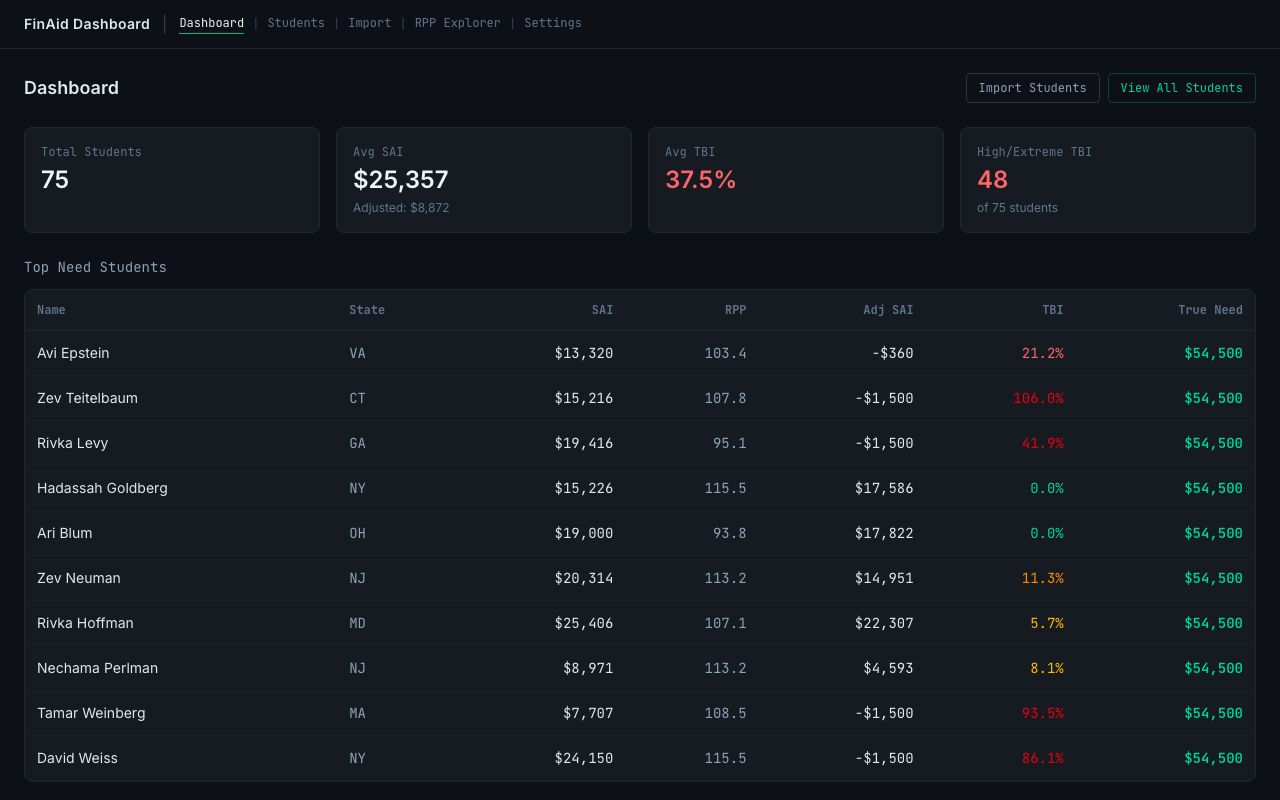Viewport: 1280px width, 800px height.
Task: Select the Dashboard tab in navigation
Action: 211,22
